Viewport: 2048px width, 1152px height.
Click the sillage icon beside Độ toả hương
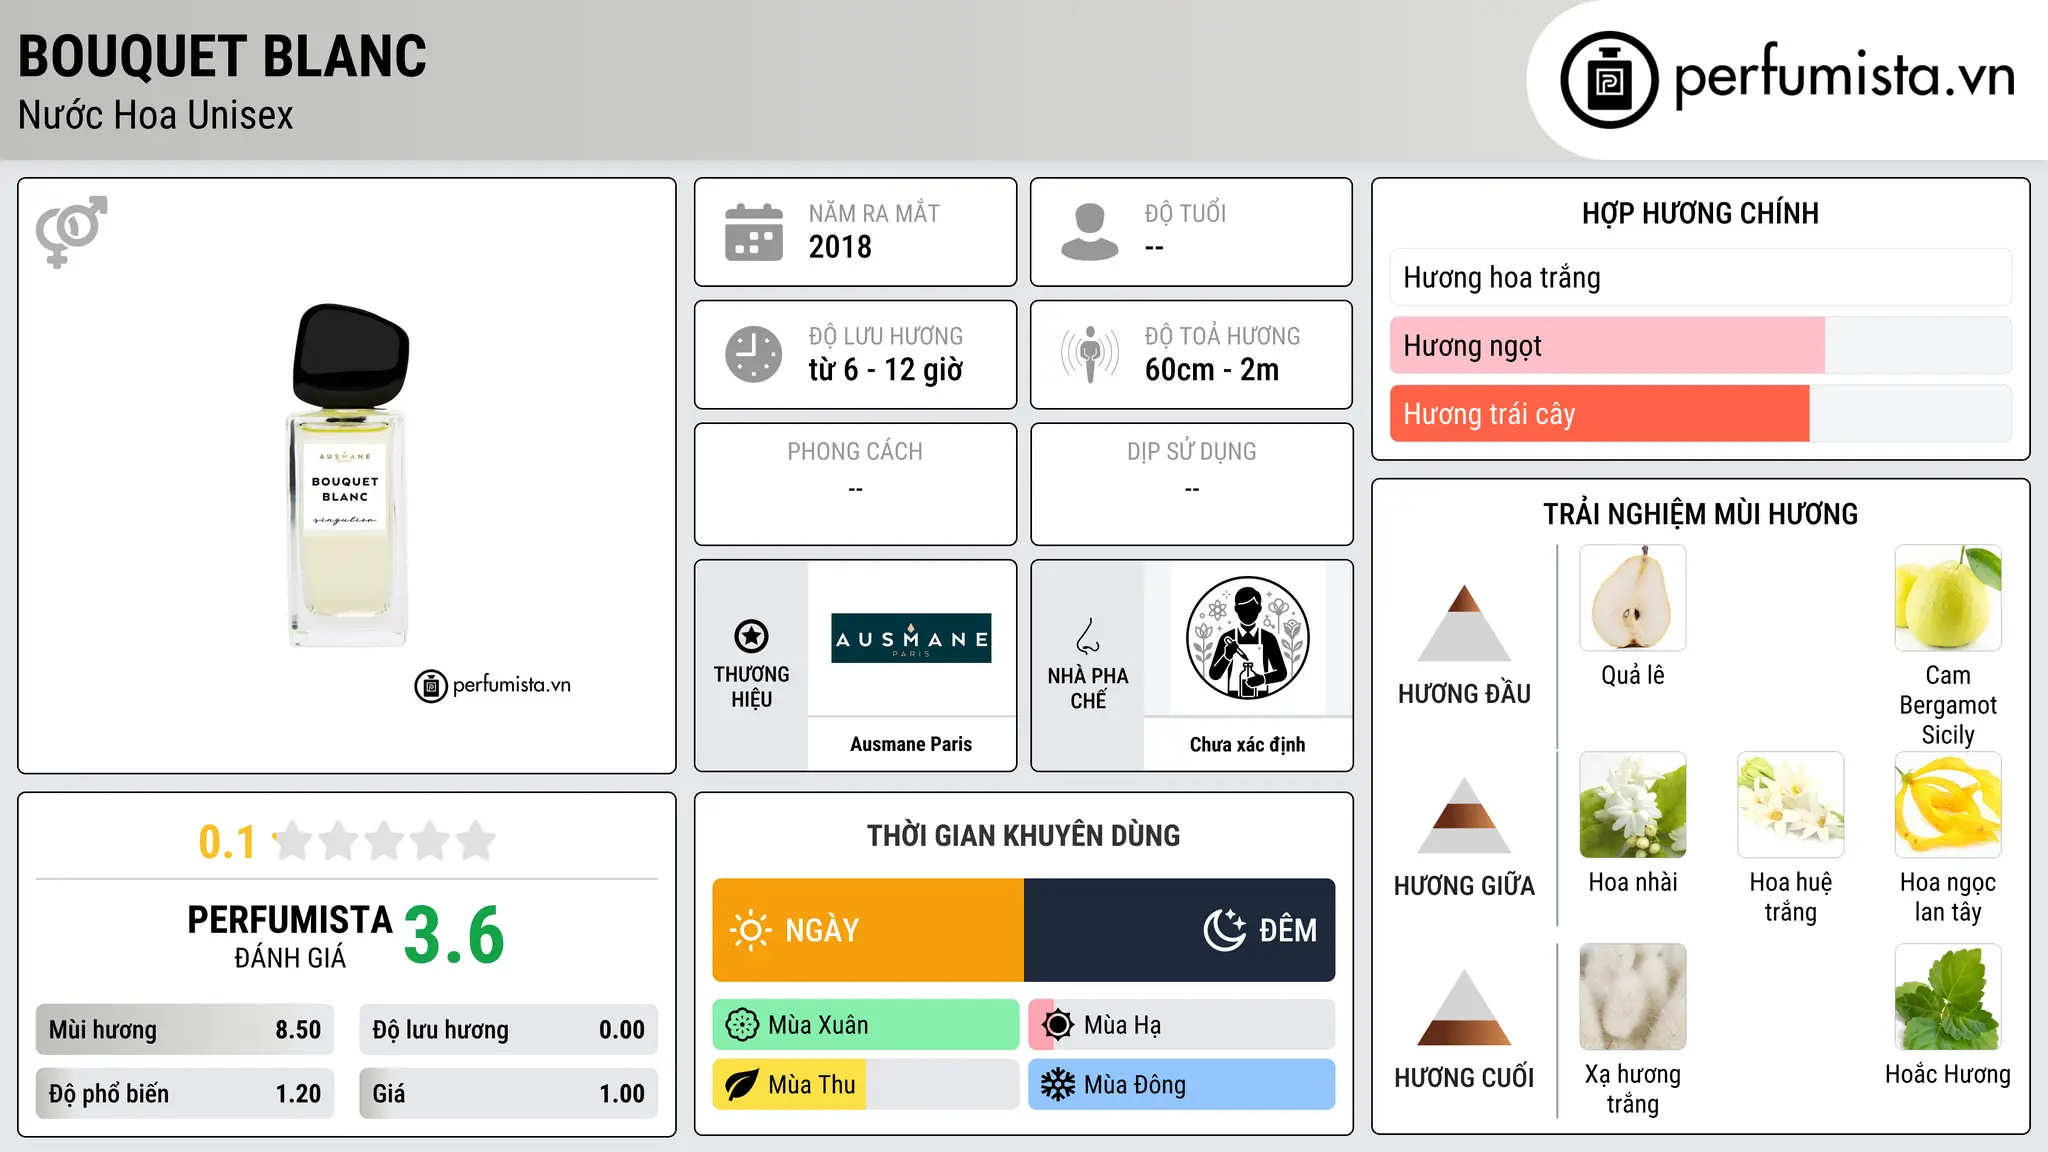[1089, 354]
